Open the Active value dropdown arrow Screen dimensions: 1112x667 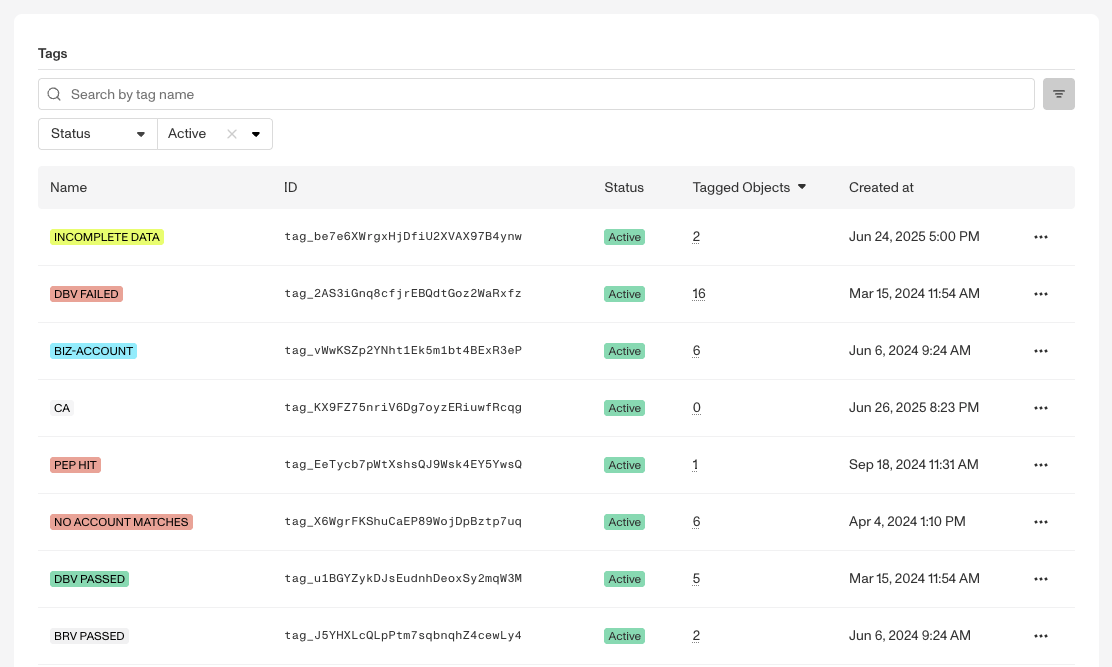256,134
